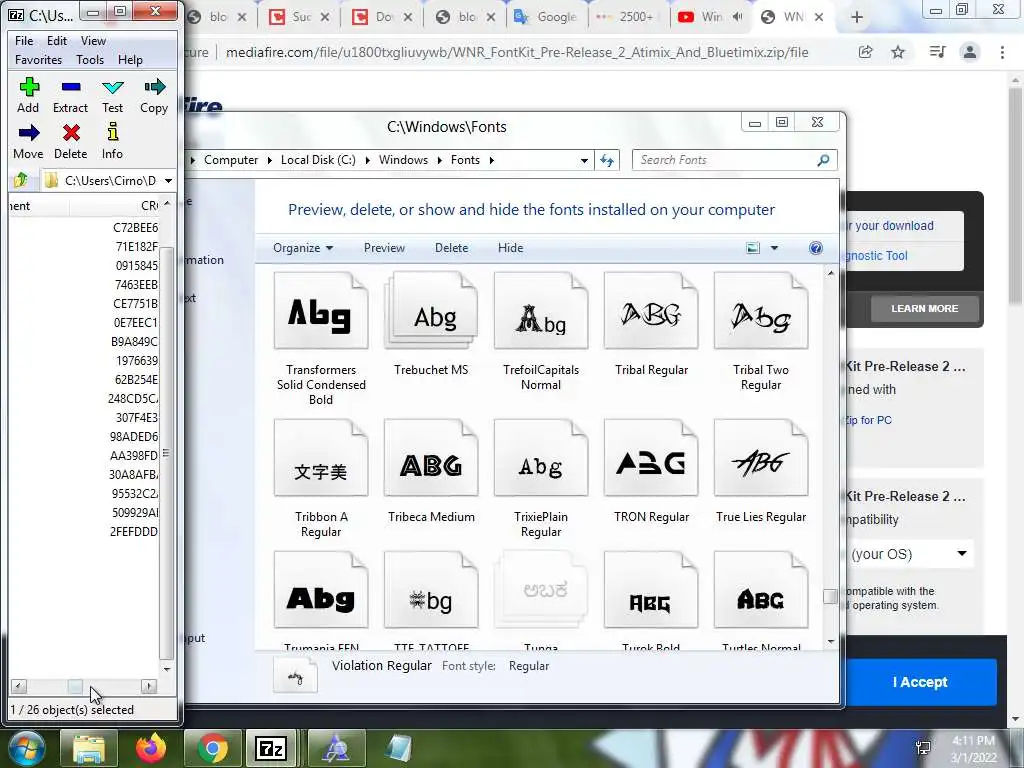Click the LEARN MORE button in Chrome
1024x768 pixels.
(925, 308)
